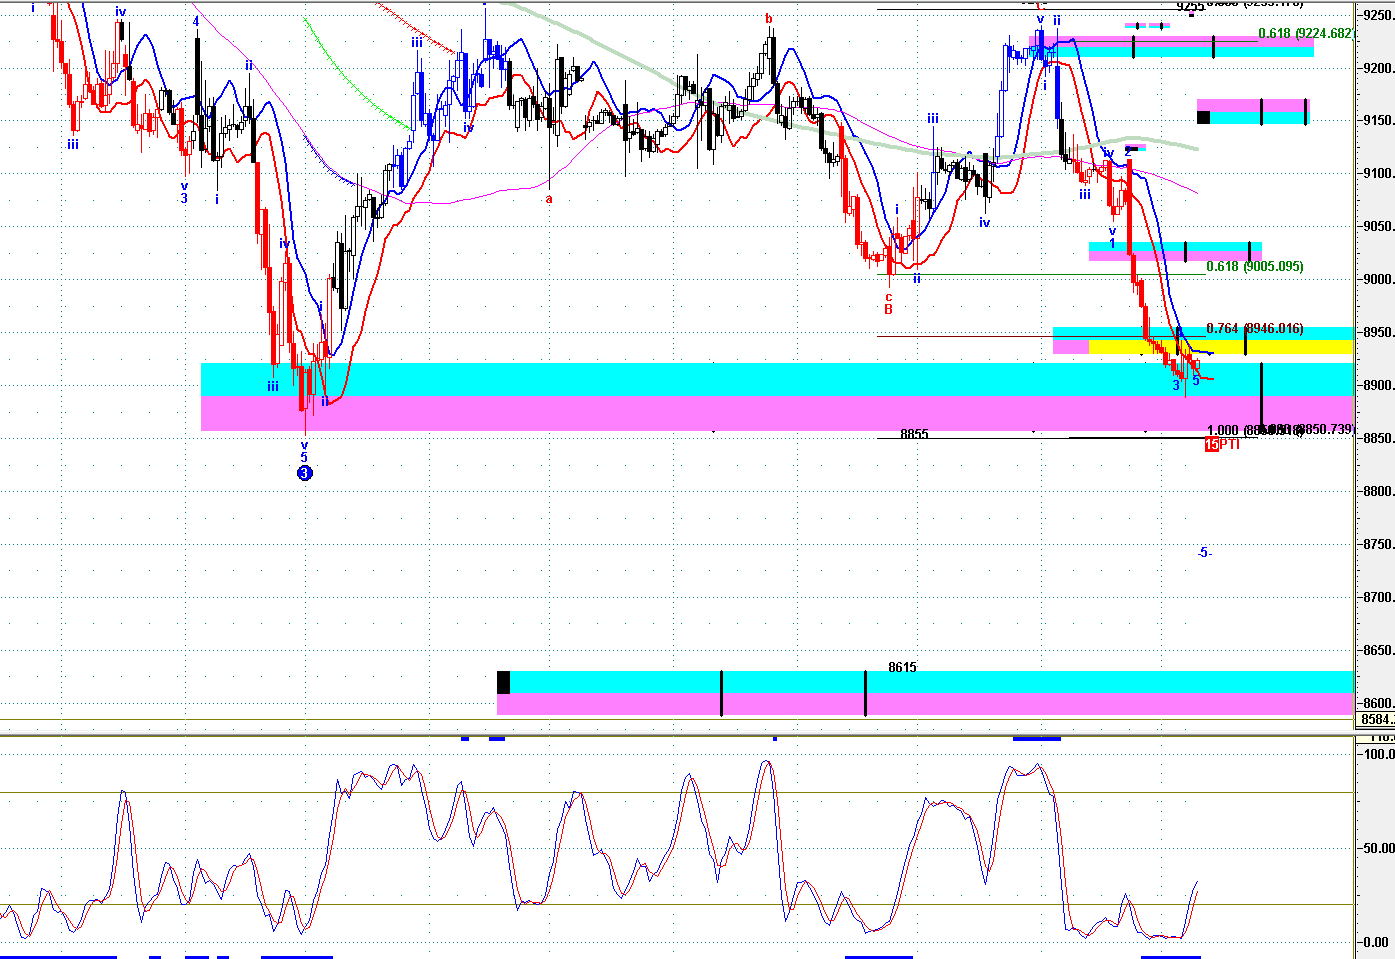Click the 9000 price axis label

[1377, 280]
